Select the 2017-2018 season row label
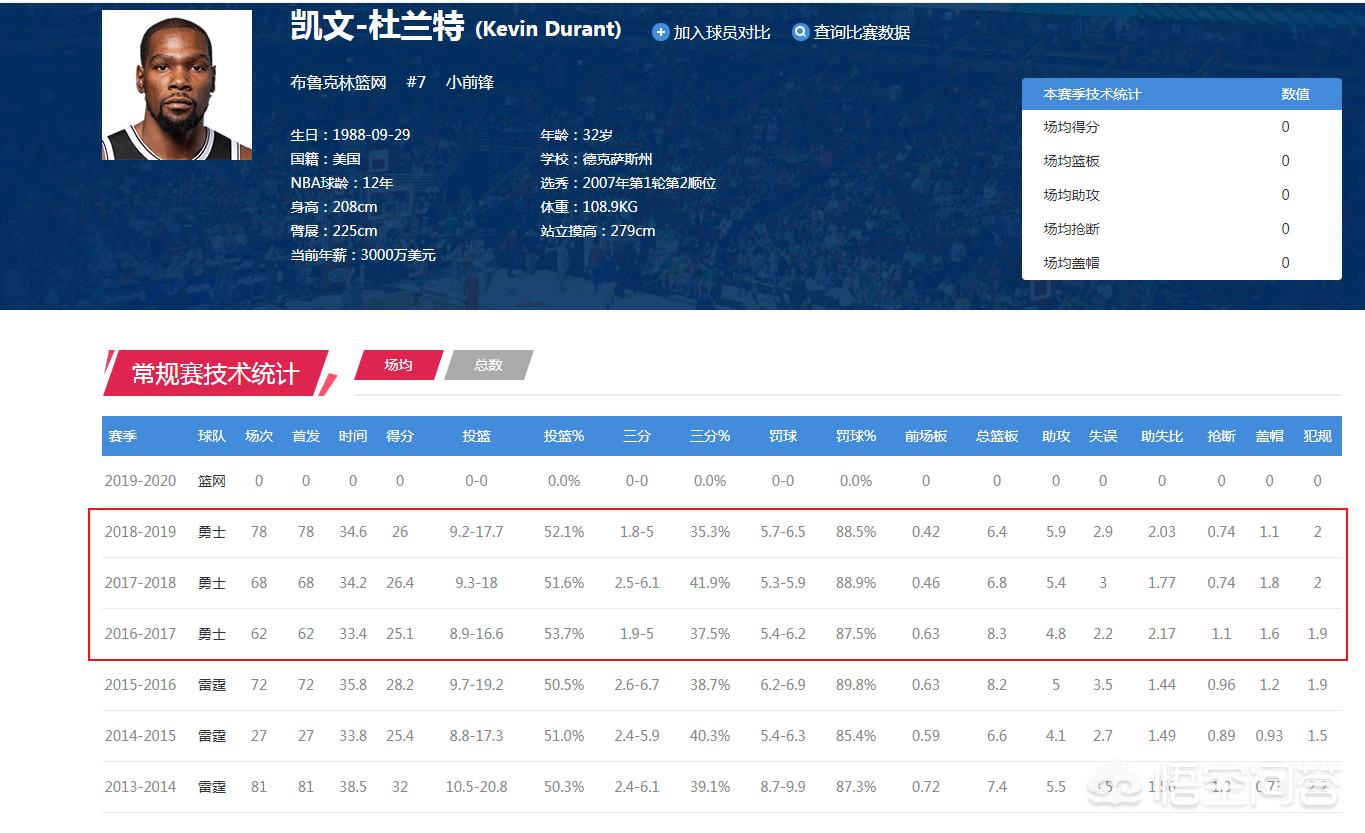This screenshot has width=1365, height=833. (140, 583)
